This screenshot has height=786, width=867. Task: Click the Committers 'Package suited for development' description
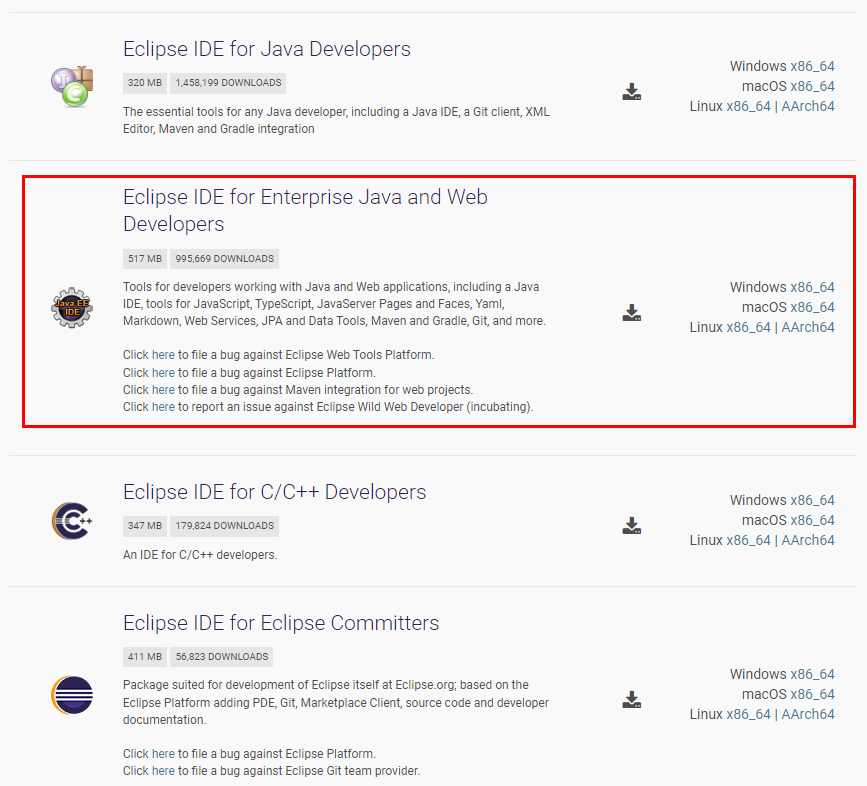click(336, 703)
